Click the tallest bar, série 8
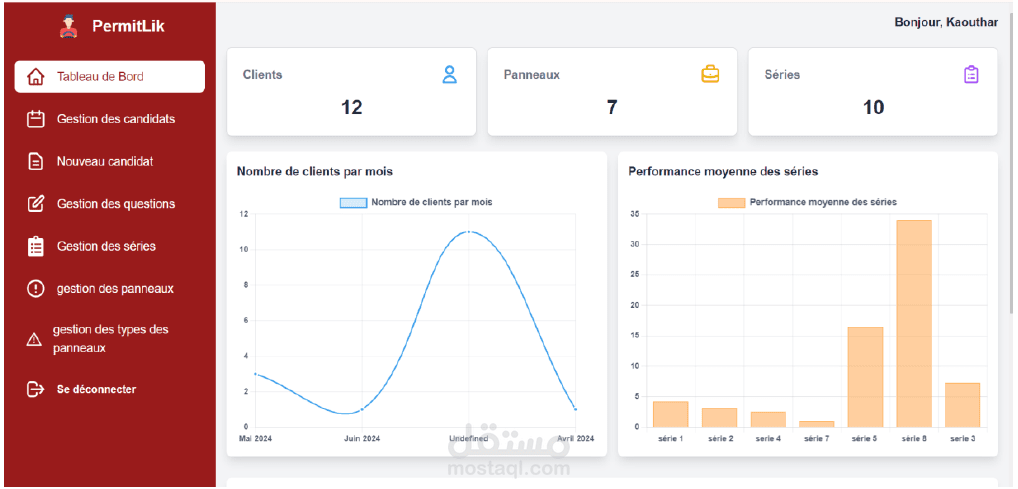Viewport: 1018px width, 489px height. coord(914,323)
